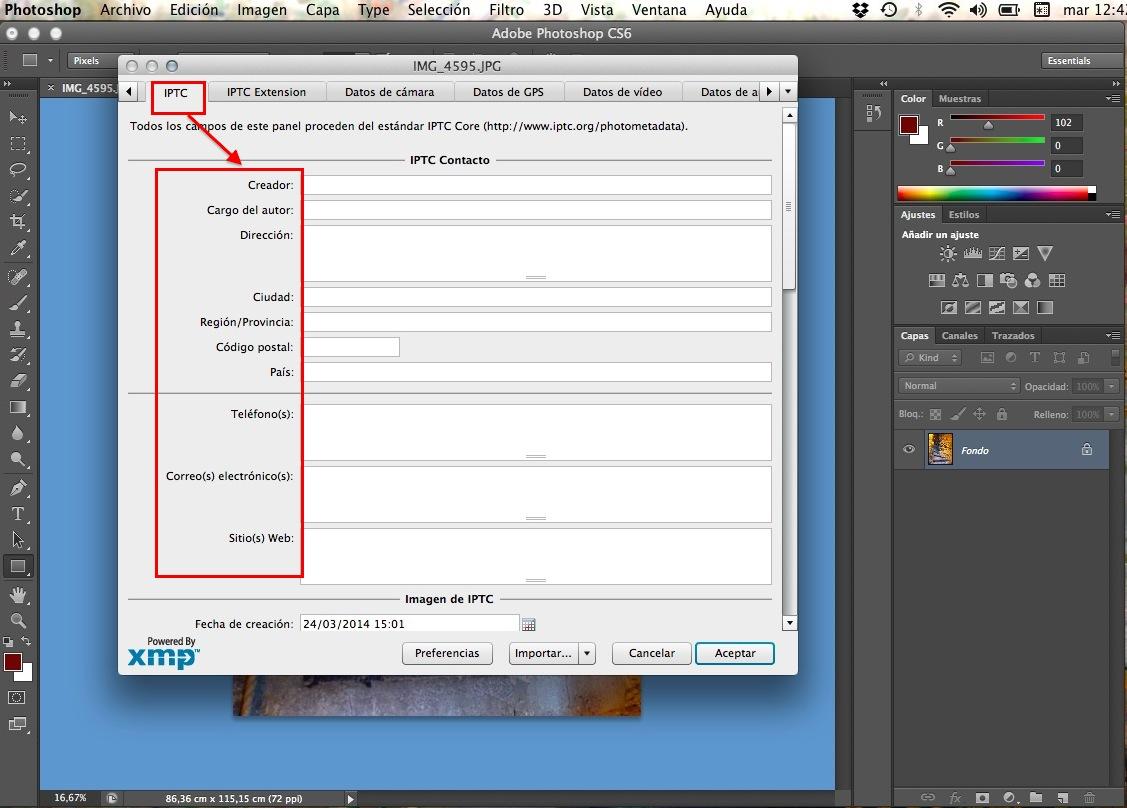
Task: Add a Brightness/Contrast adjustment
Action: (947, 254)
